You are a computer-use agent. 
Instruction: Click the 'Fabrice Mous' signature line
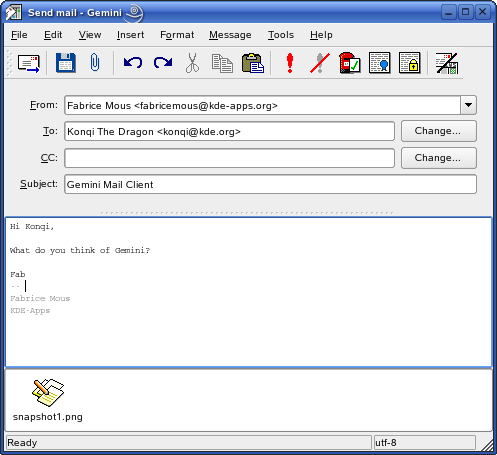click(40, 298)
